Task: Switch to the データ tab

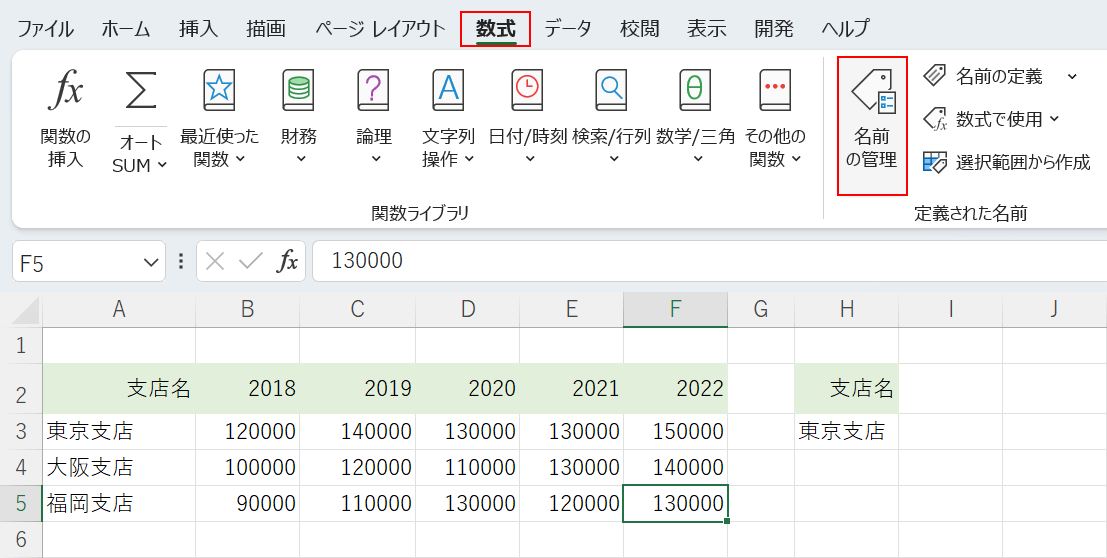Action: [x=567, y=28]
